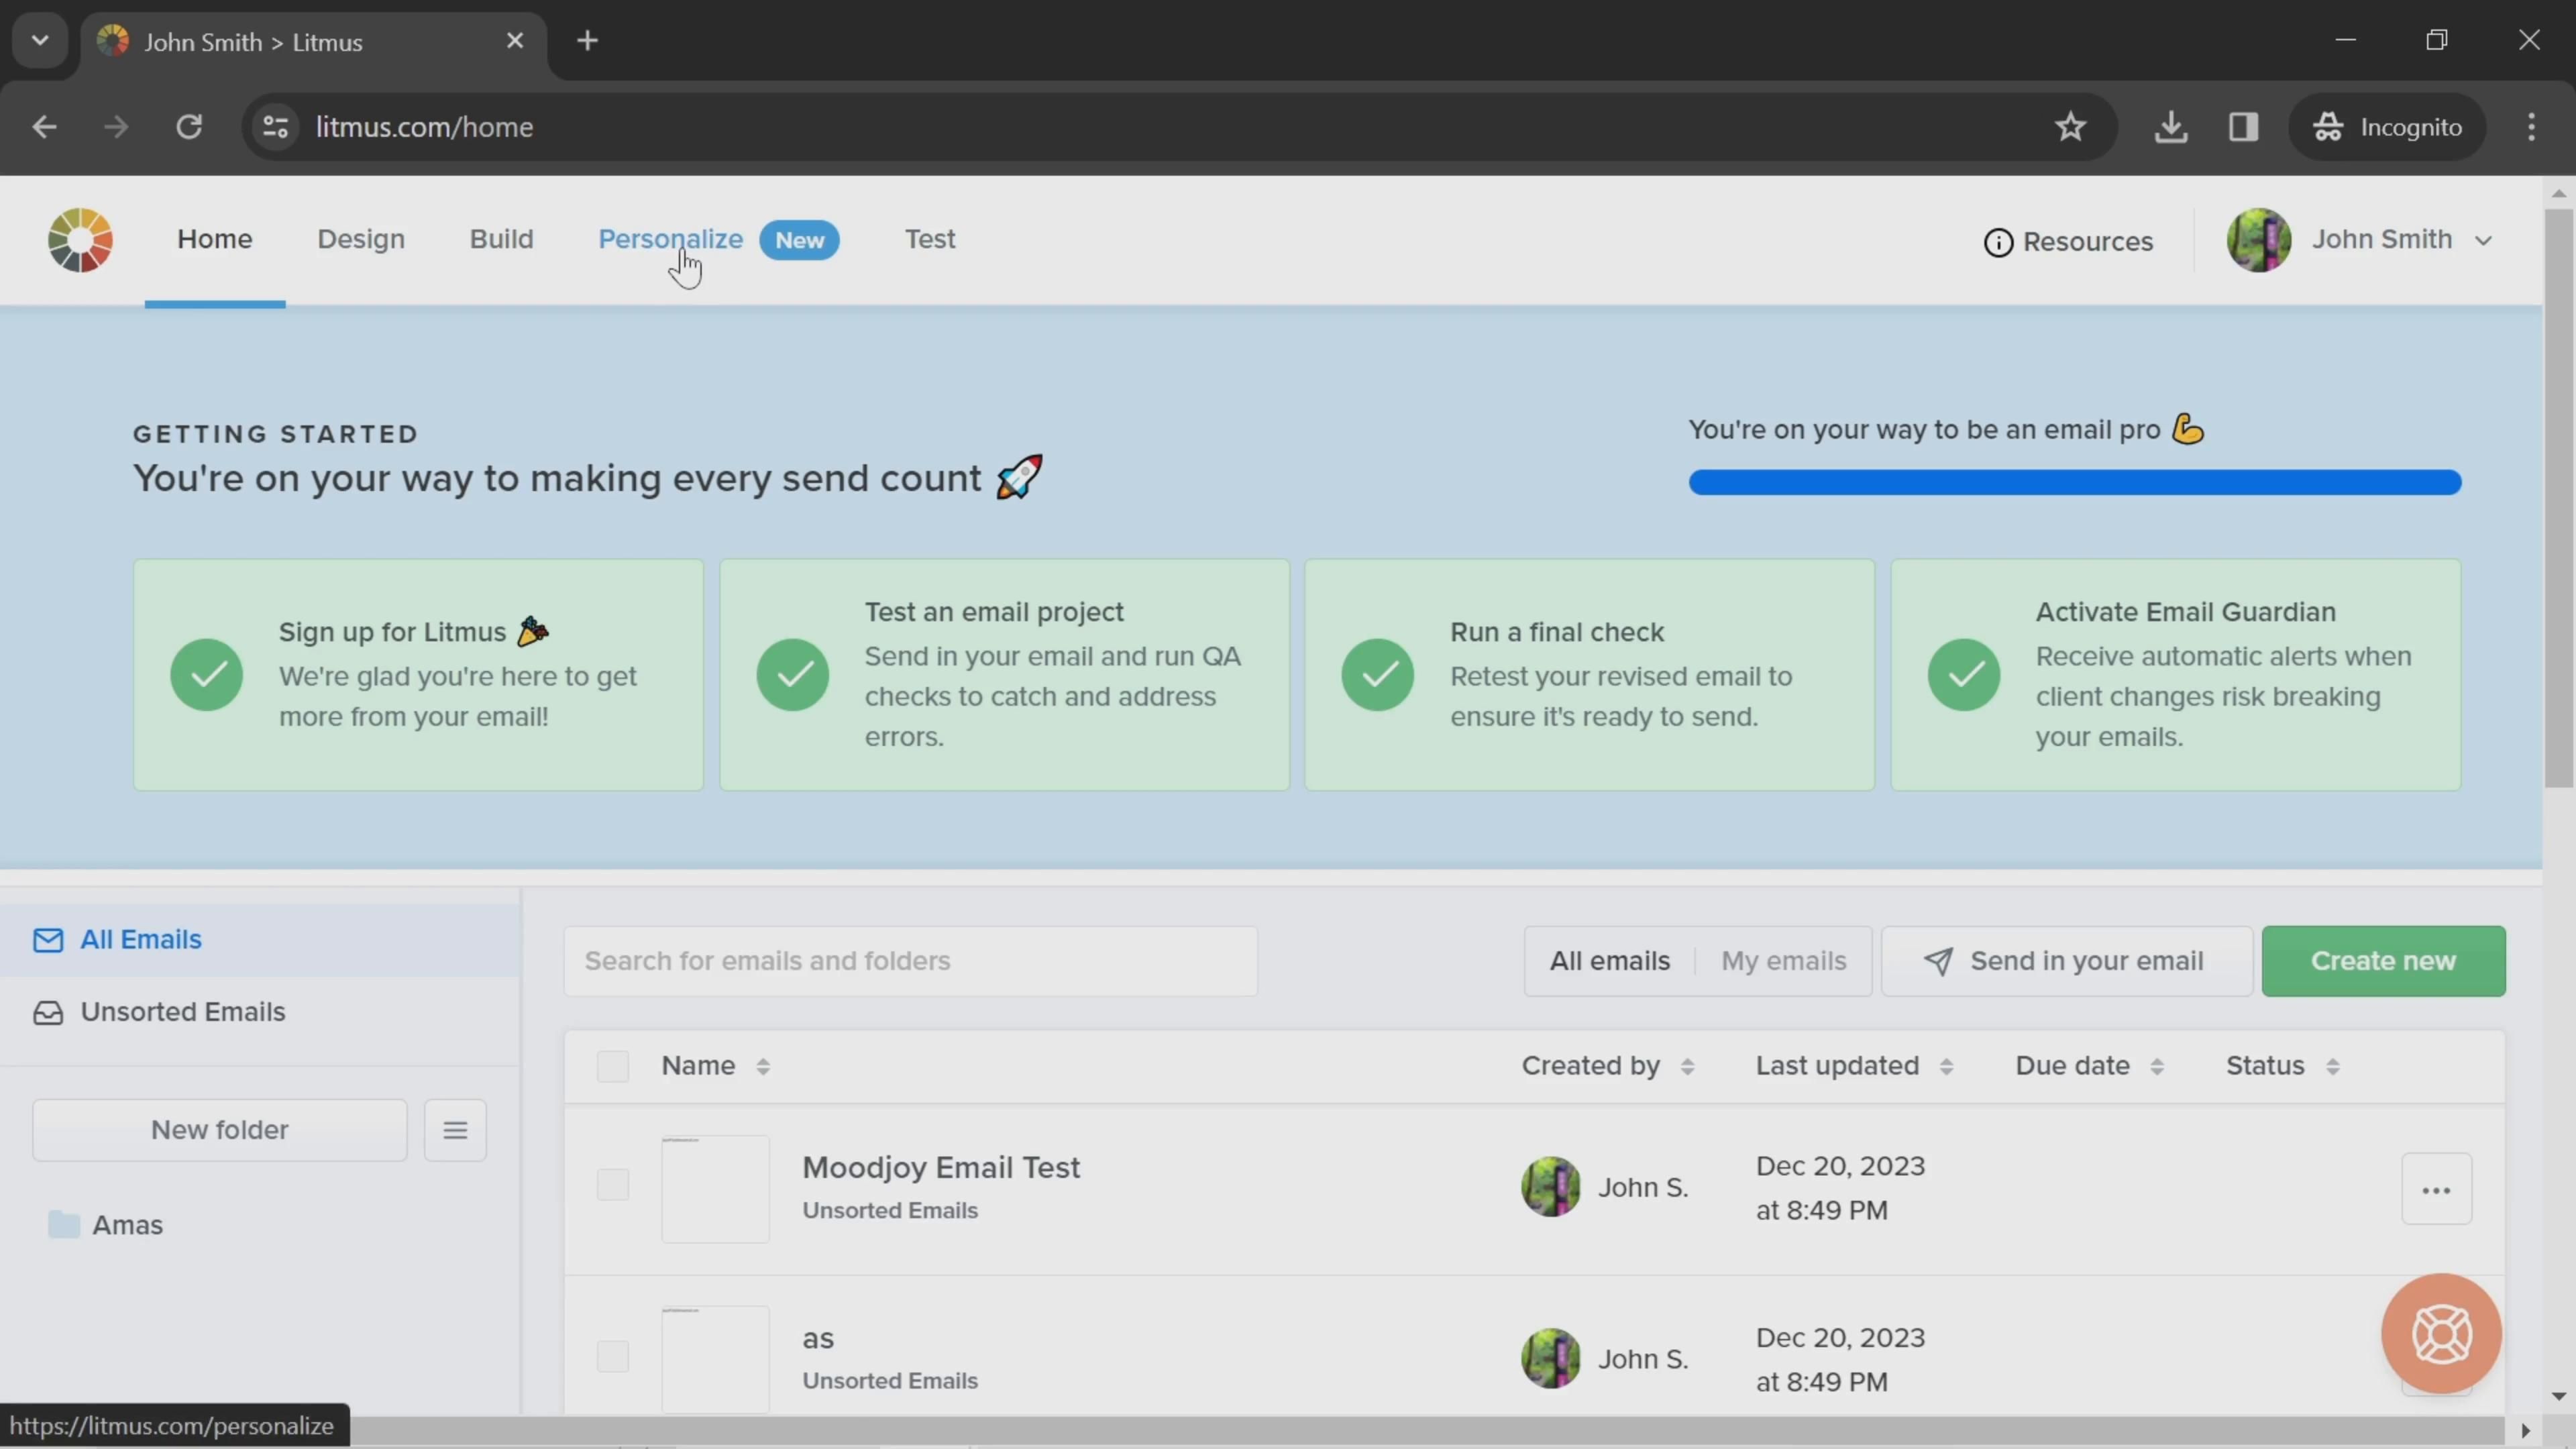The height and width of the screenshot is (1449, 2576).
Task: Expand the John Smith account dropdown
Action: (2483, 240)
